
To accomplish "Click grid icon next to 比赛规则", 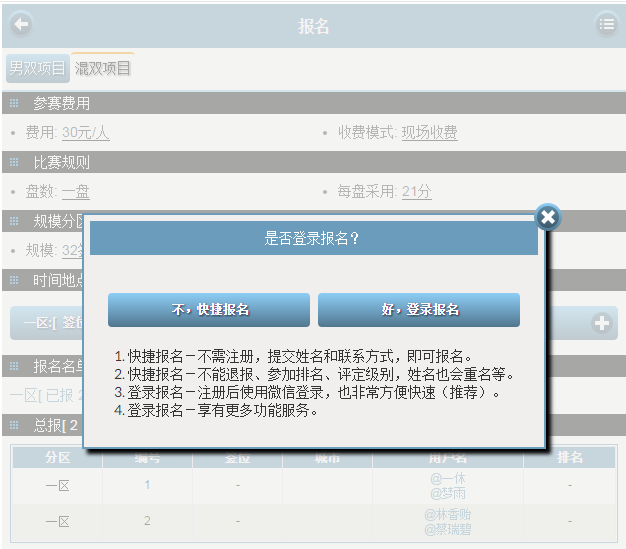I will 14,162.
